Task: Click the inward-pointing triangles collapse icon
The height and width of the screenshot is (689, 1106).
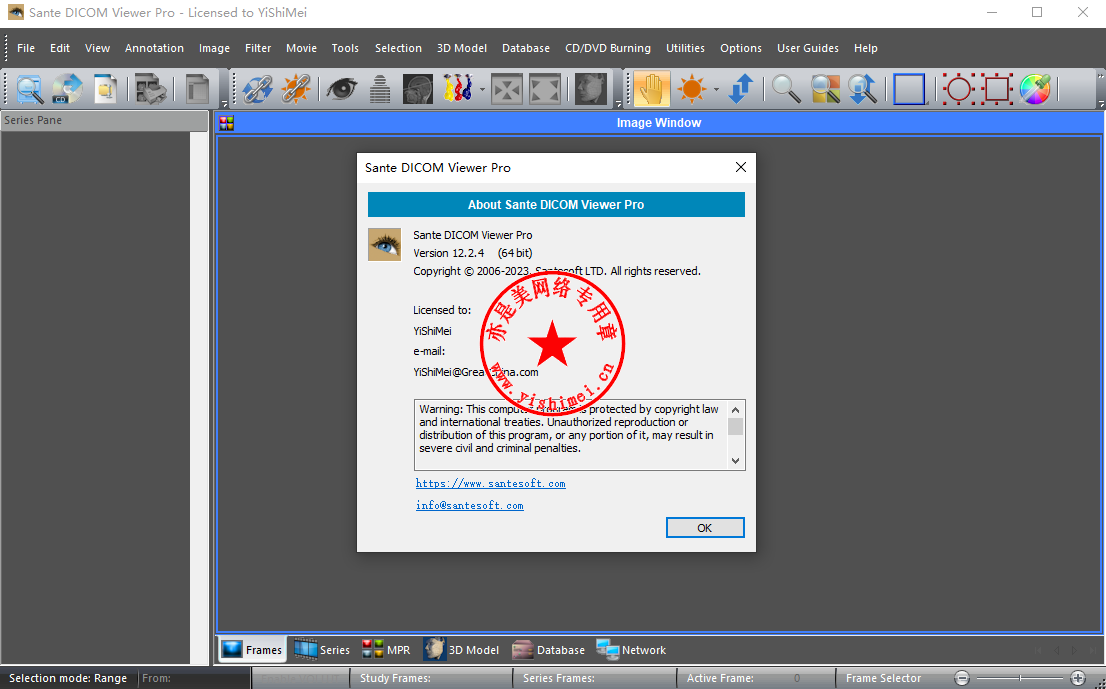Action: [506, 89]
